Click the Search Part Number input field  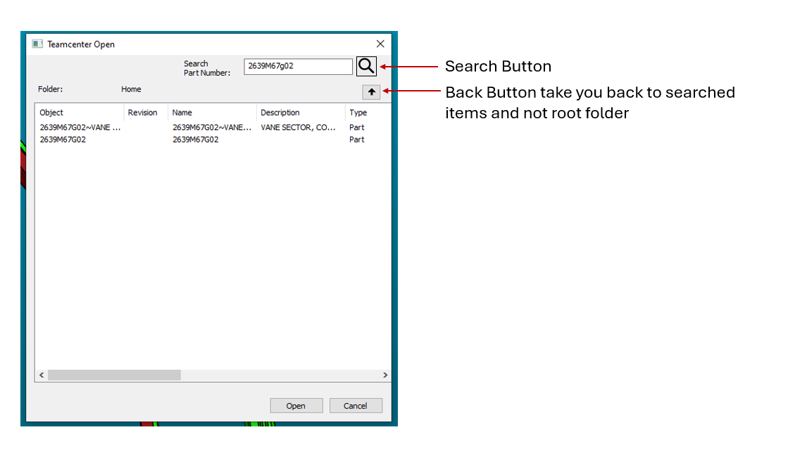[x=298, y=66]
